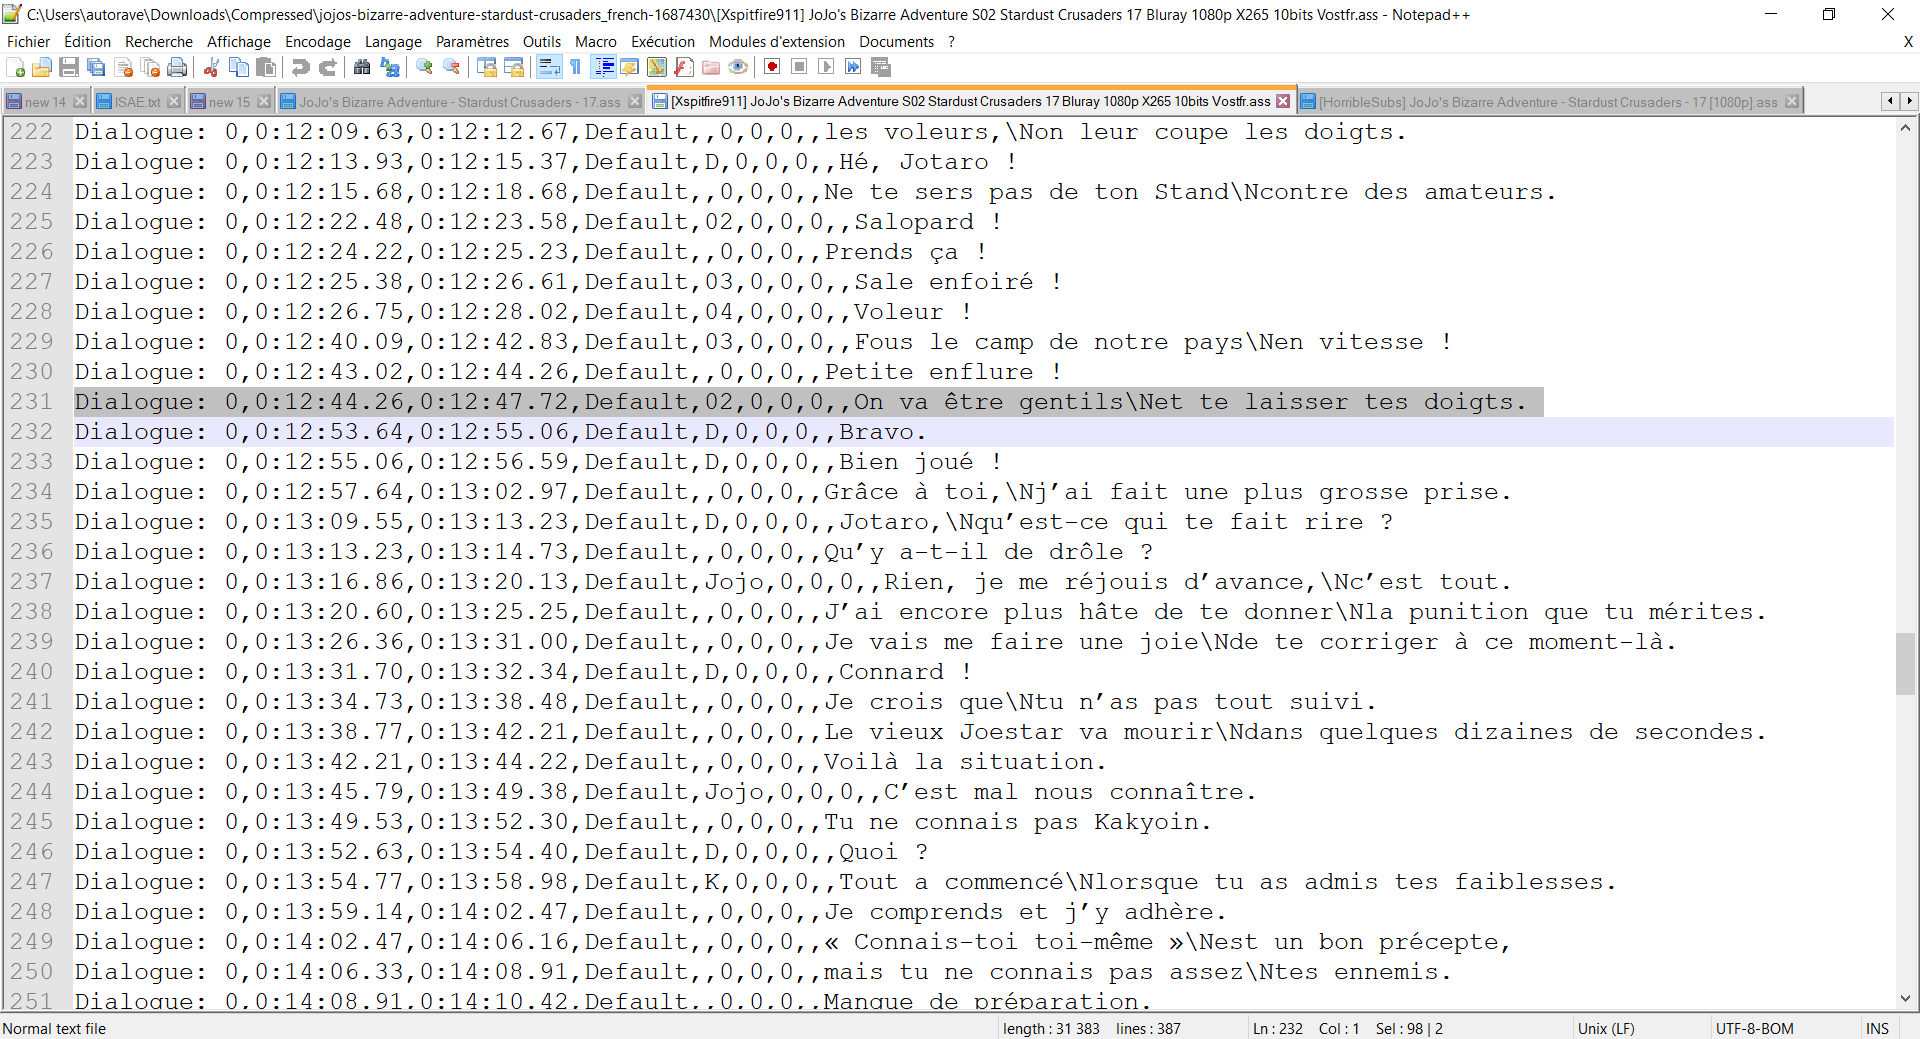Click the UTF-8-BOM encoding indicator
This screenshot has width=1920, height=1039.
pyautogui.click(x=1755, y=1028)
